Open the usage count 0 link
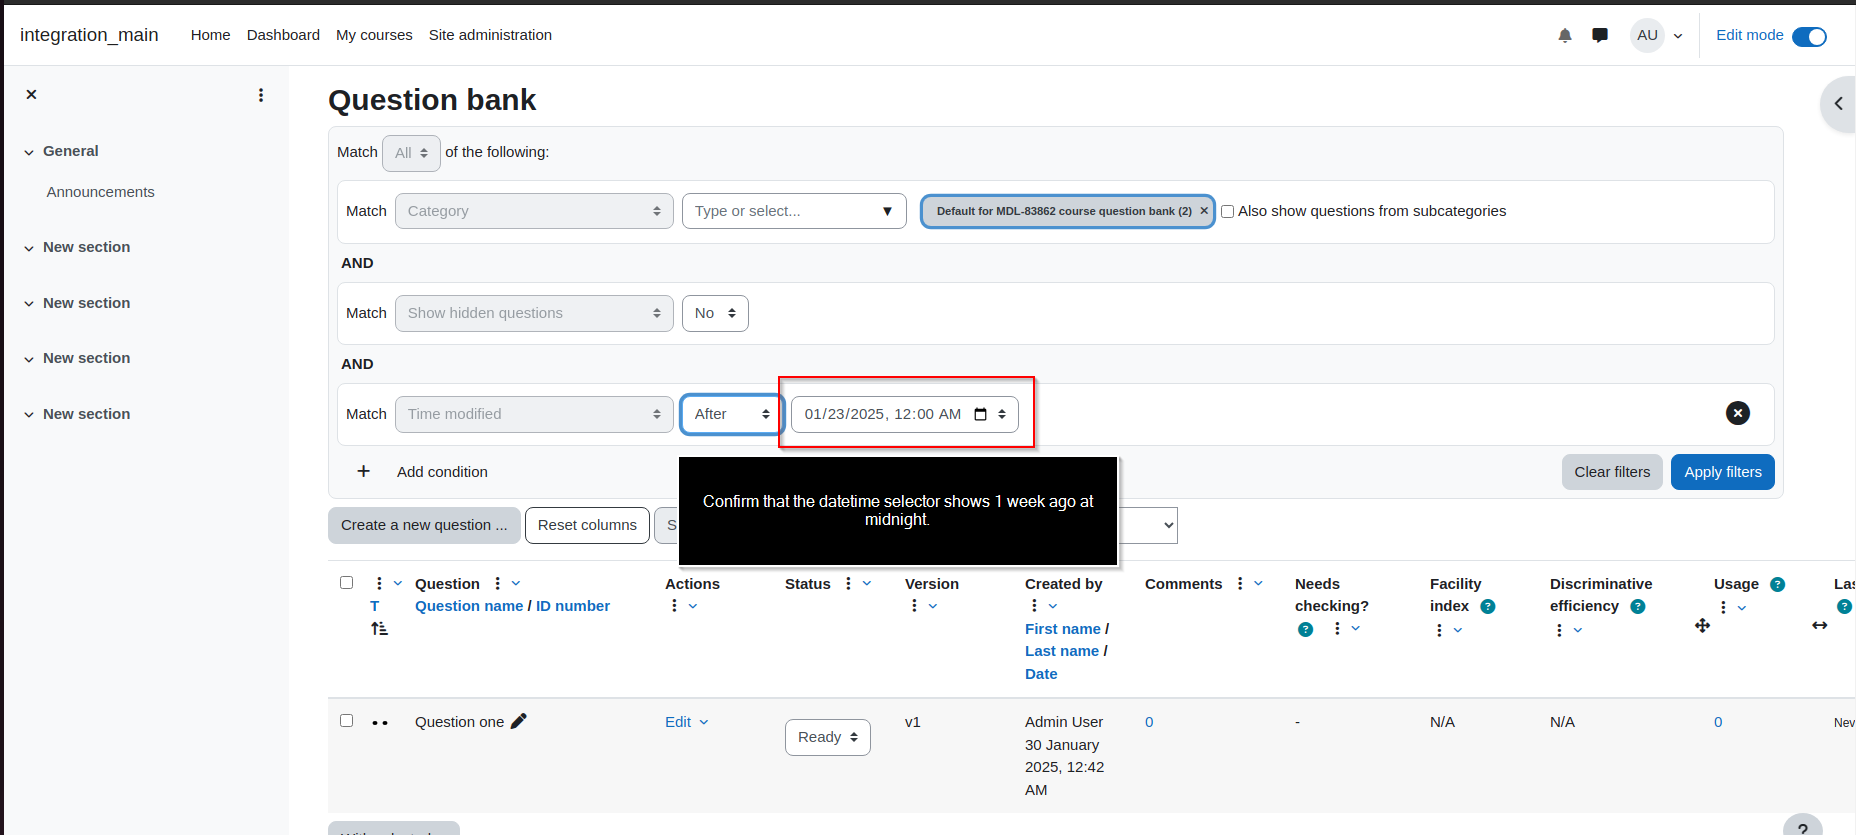The height and width of the screenshot is (835, 1856). pos(1718,722)
